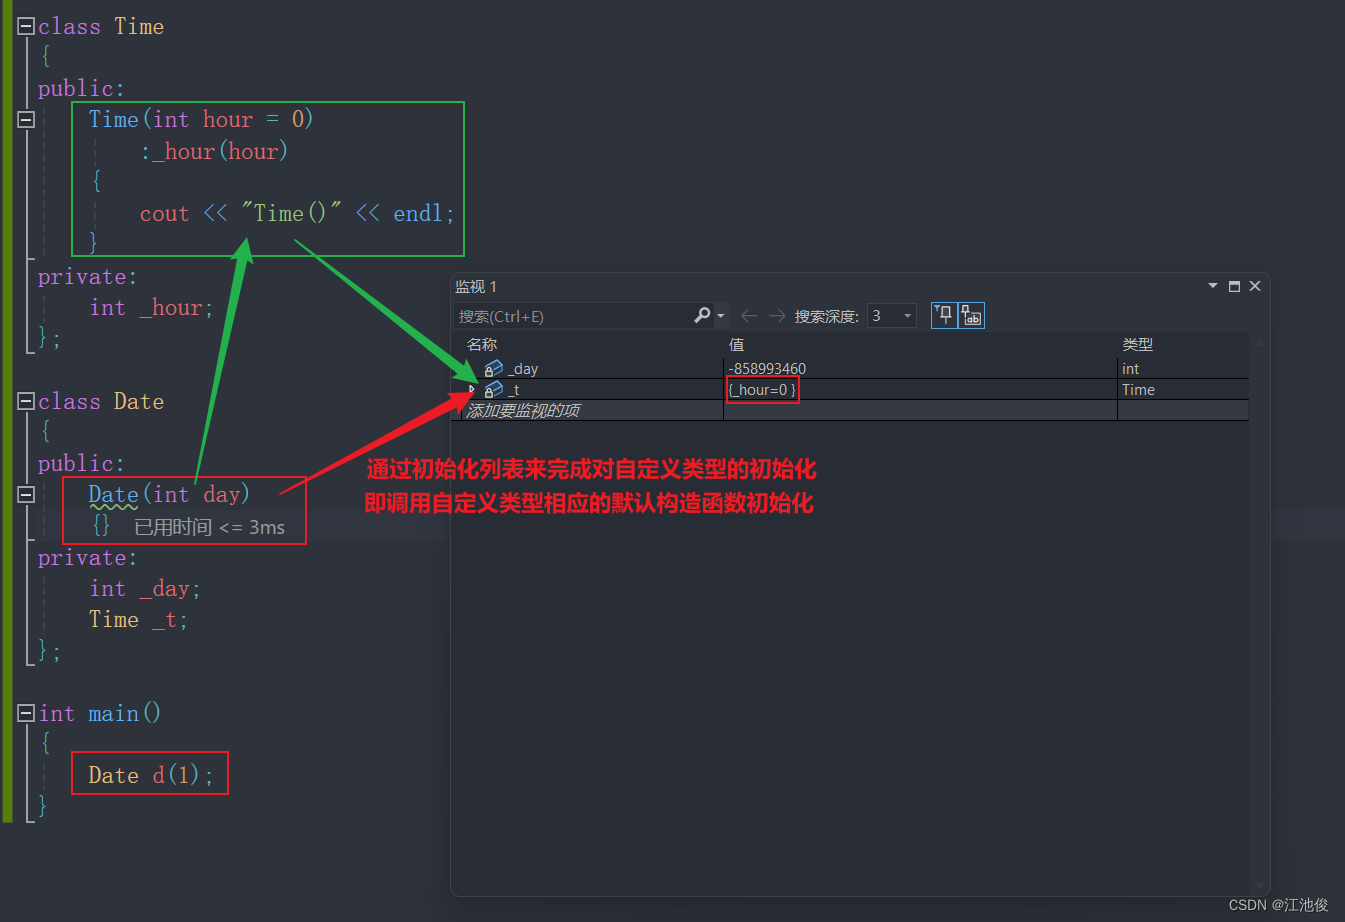Click the Date d(1); code line
The width and height of the screenshot is (1345, 922).
pos(151,775)
